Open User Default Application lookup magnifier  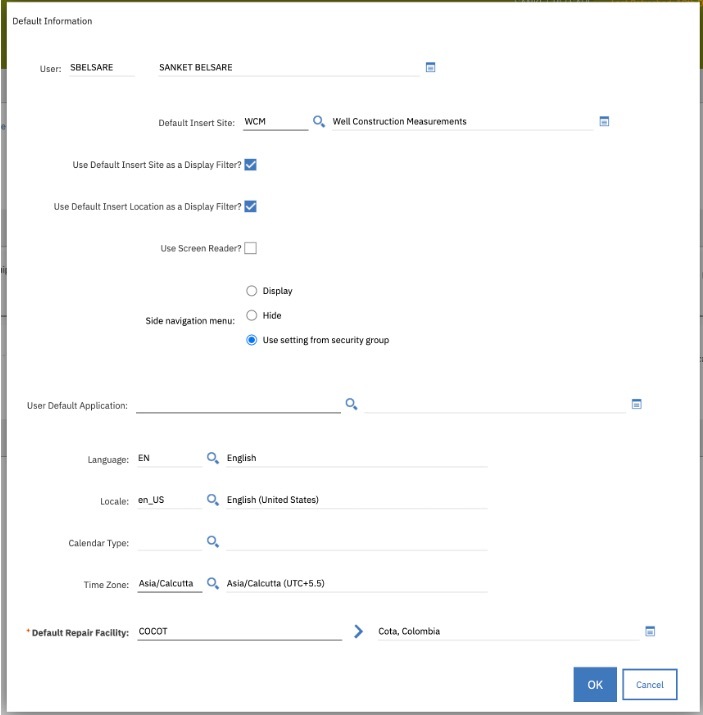(x=351, y=404)
